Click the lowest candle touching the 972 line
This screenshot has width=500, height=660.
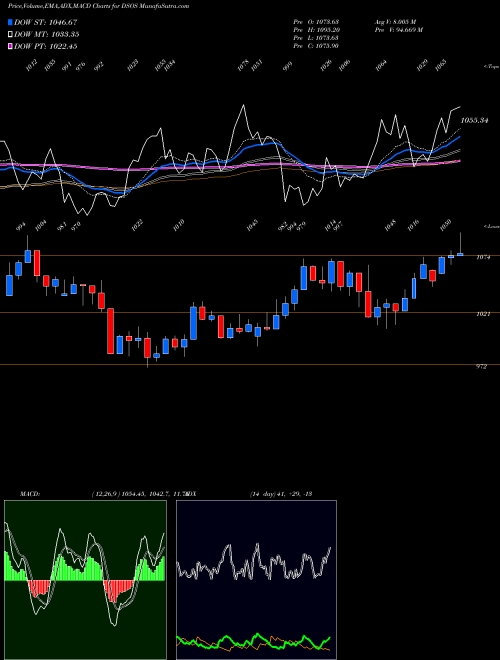tap(147, 348)
